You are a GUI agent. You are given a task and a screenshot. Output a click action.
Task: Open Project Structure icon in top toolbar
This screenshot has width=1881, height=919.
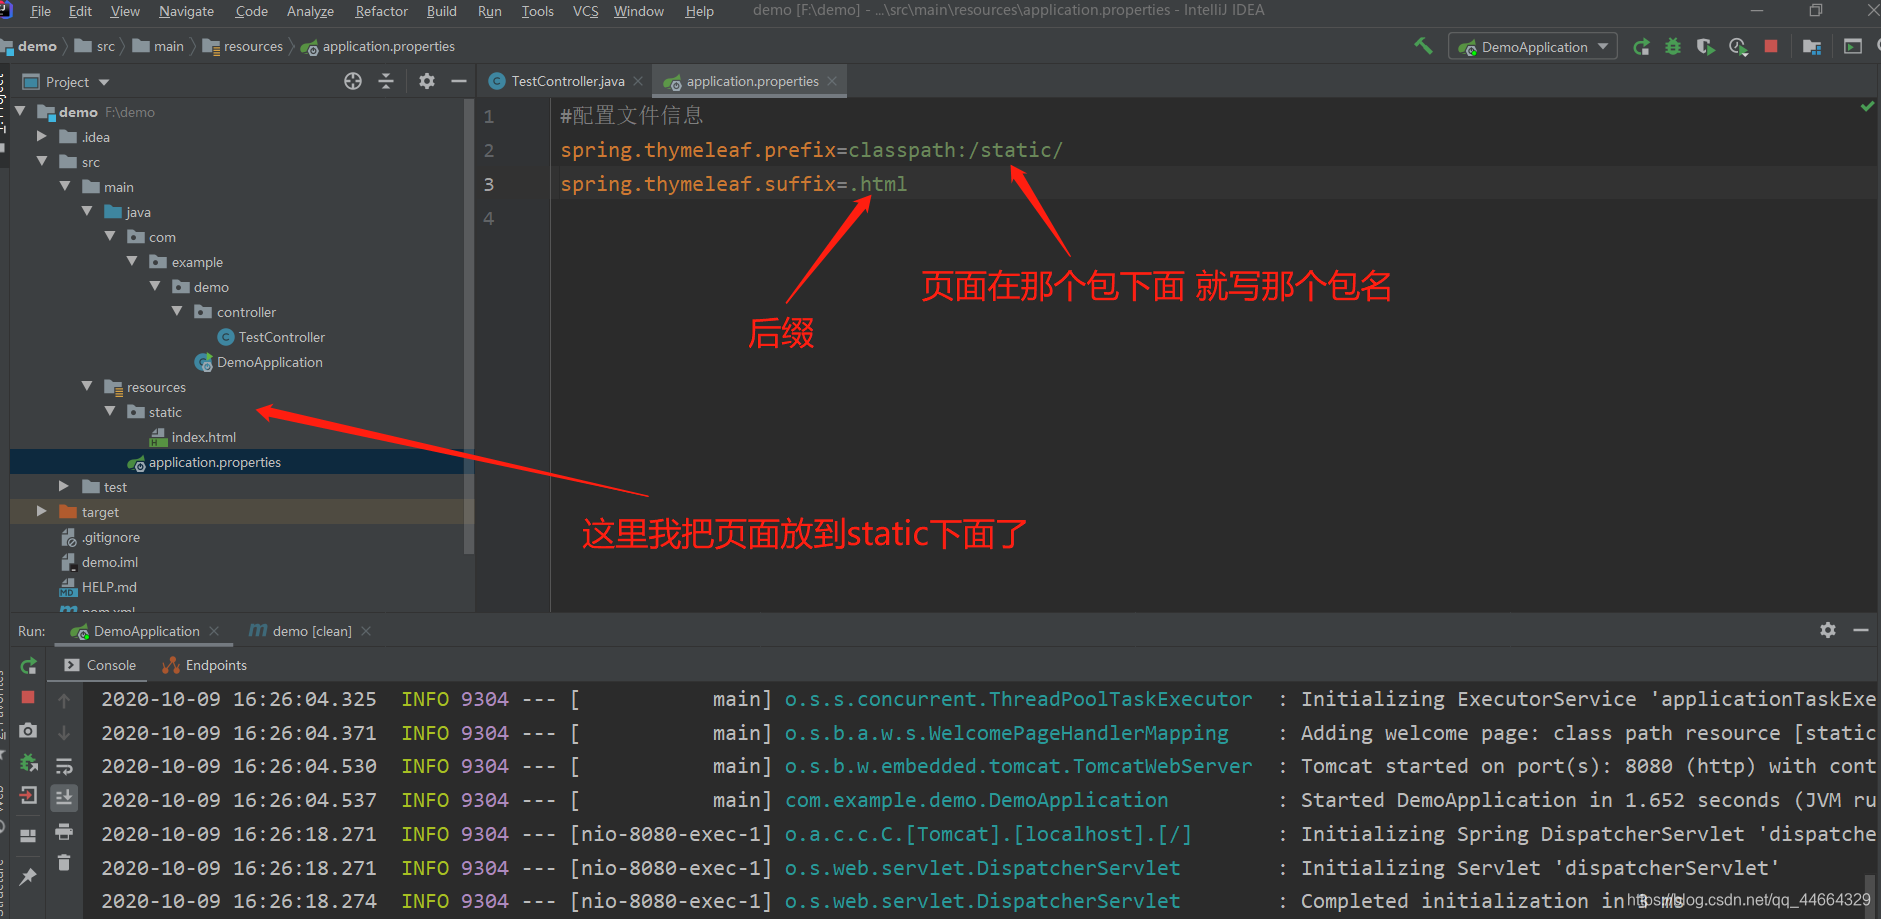pyautogui.click(x=1812, y=47)
